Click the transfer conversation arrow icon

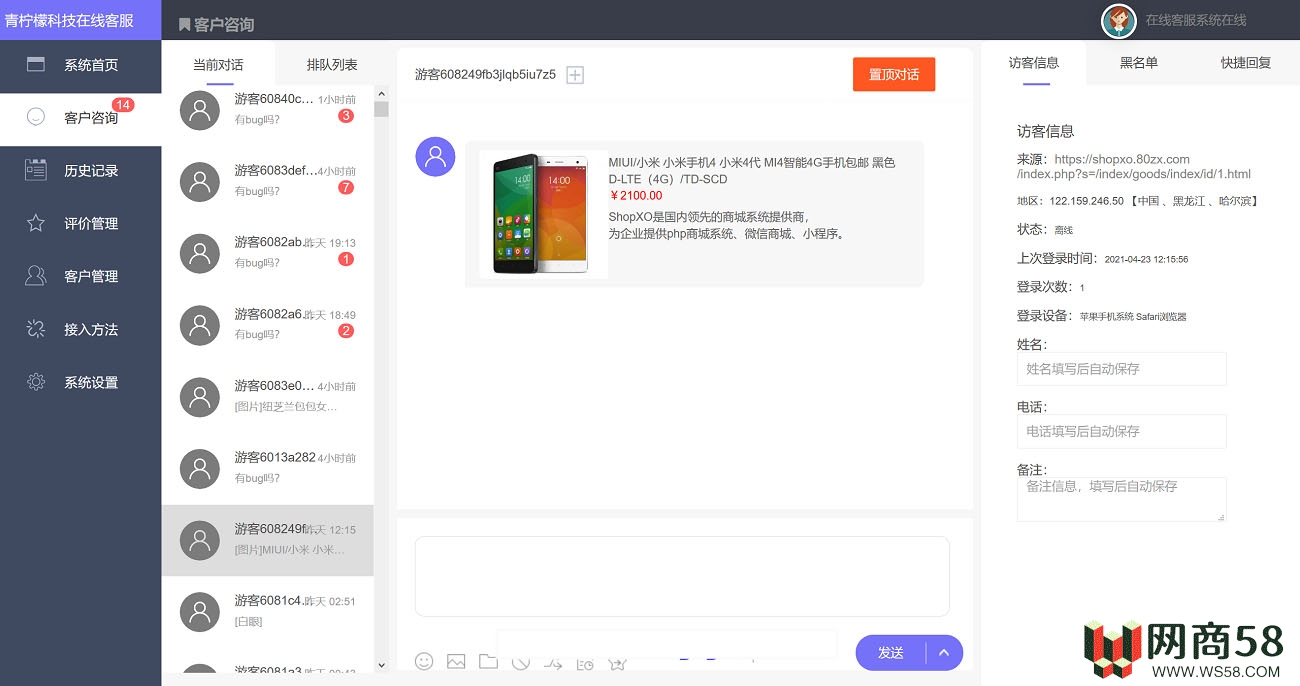tap(553, 662)
